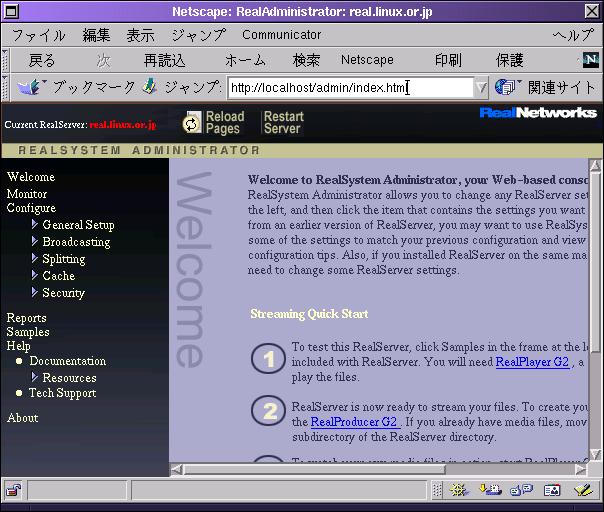The height and width of the screenshot is (512, 604).
Task: Click the RealNetworks logo
Action: [538, 113]
